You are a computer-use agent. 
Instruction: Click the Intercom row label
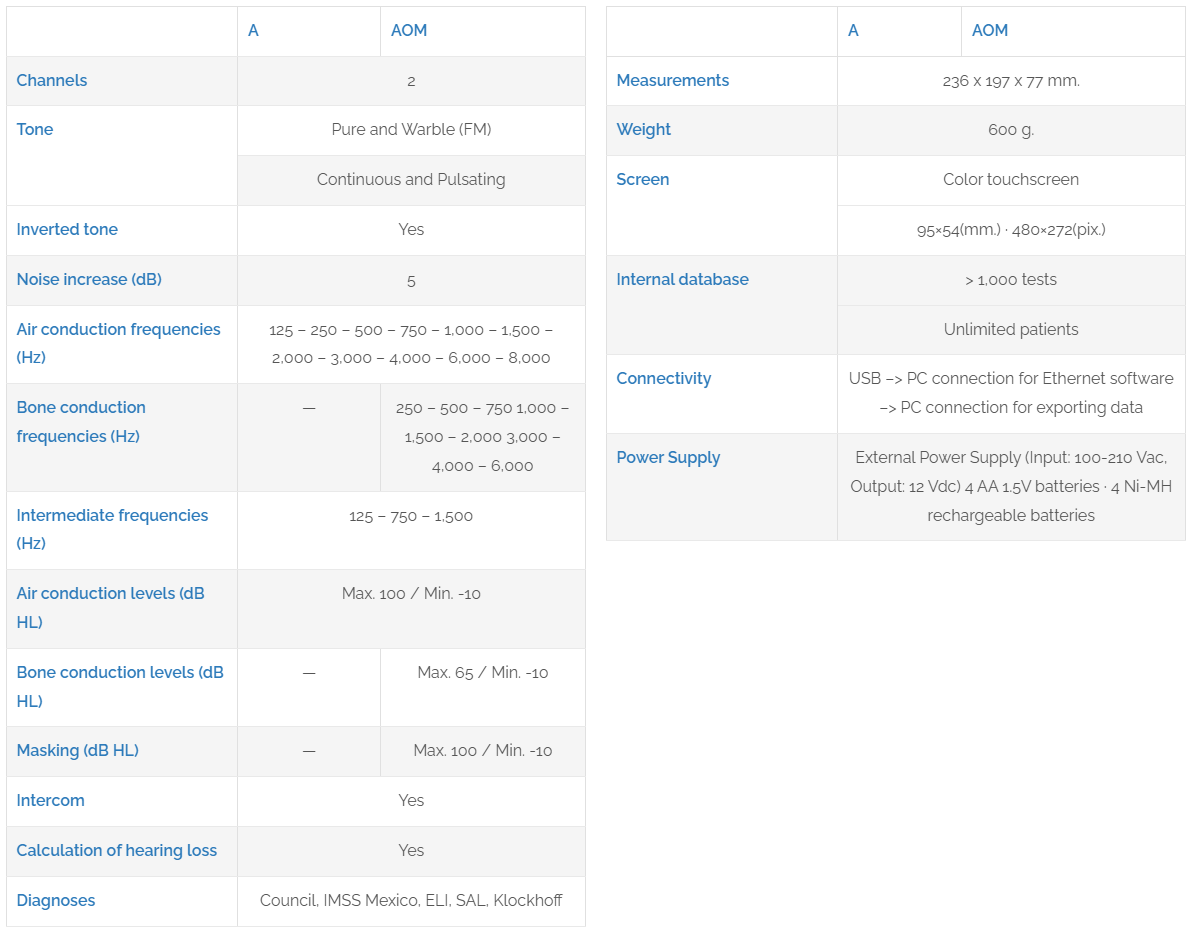point(50,800)
